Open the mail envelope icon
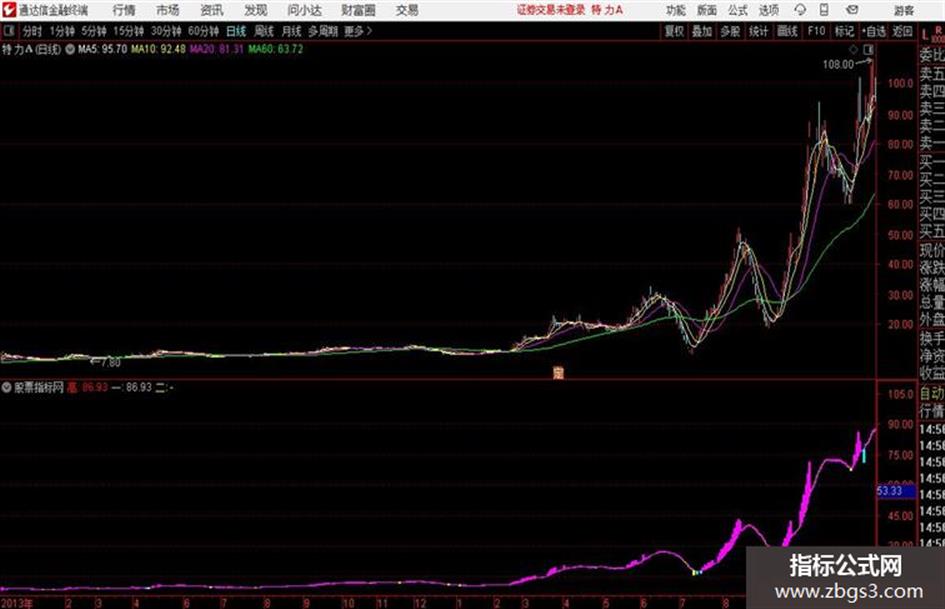The width and height of the screenshot is (945, 609). [x=852, y=10]
